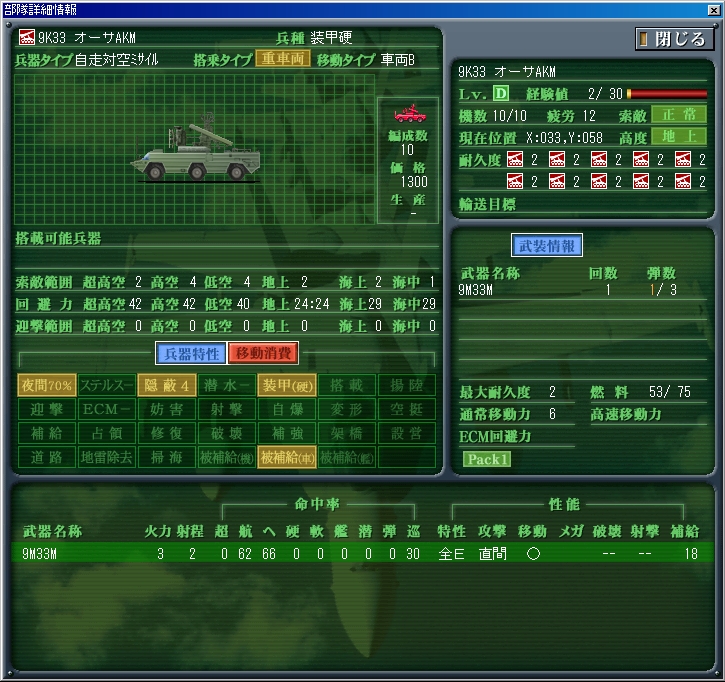Click the 燃料 value 53/ 75
The height and width of the screenshot is (682, 725).
(670, 392)
